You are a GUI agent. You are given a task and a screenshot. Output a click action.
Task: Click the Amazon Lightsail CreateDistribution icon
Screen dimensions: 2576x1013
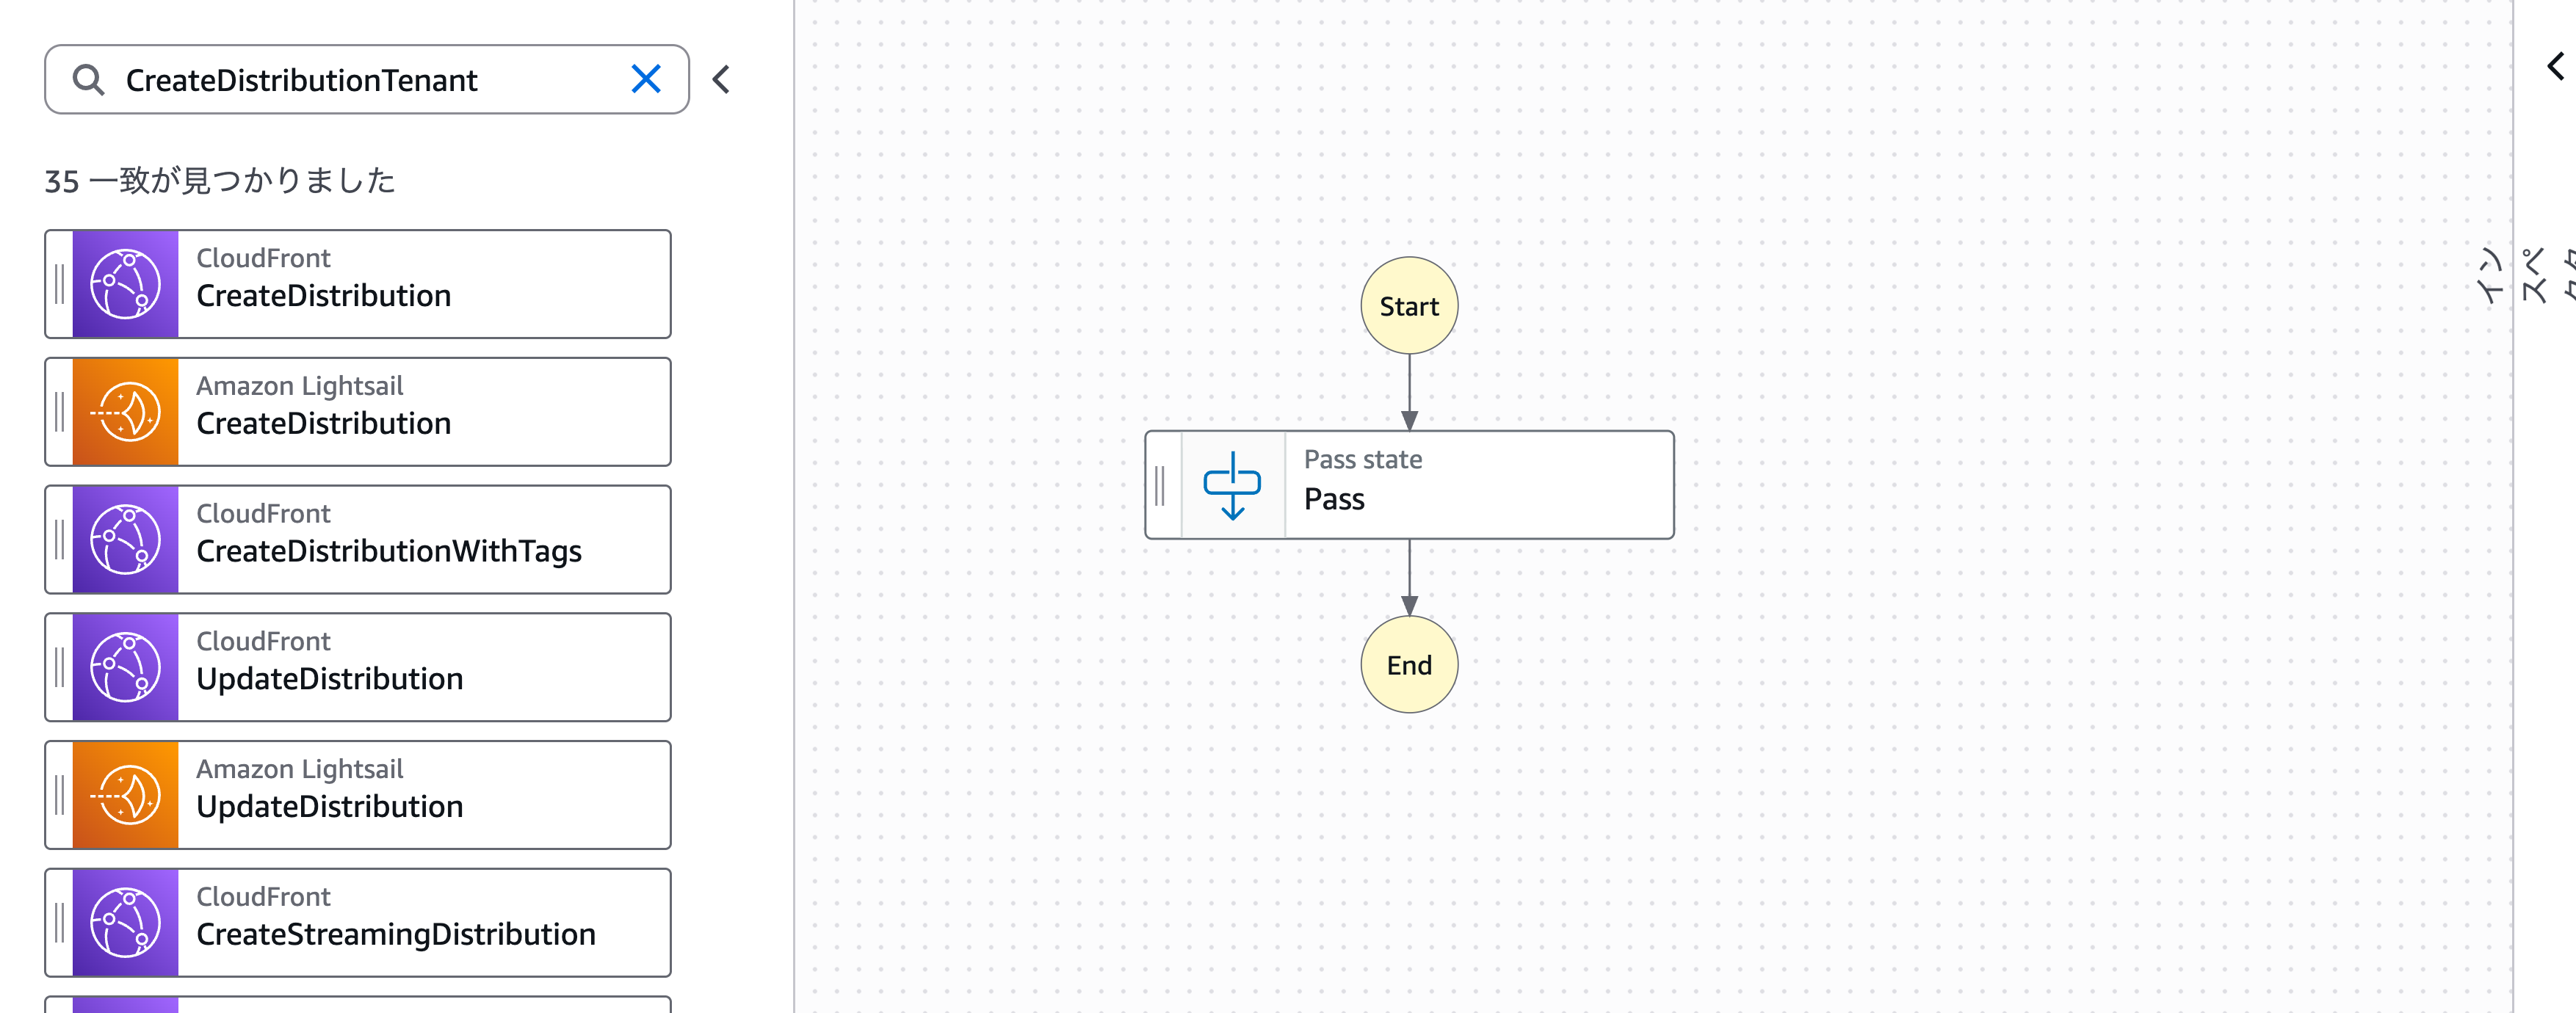126,412
